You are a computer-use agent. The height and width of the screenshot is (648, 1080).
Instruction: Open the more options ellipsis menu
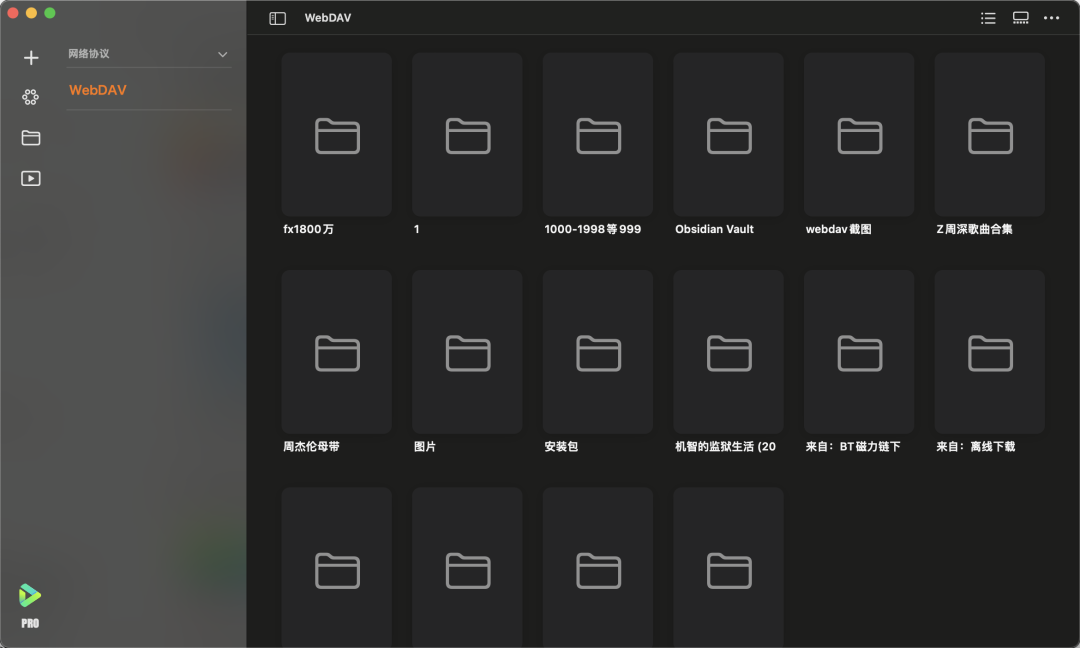pyautogui.click(x=1052, y=18)
